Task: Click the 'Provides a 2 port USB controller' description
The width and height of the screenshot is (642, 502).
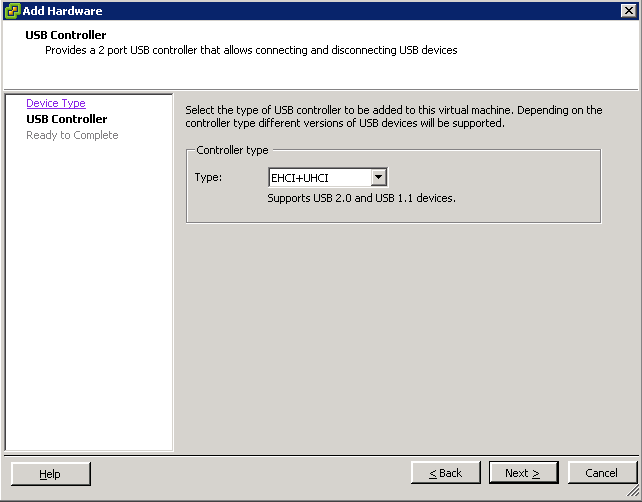Action: (x=251, y=50)
